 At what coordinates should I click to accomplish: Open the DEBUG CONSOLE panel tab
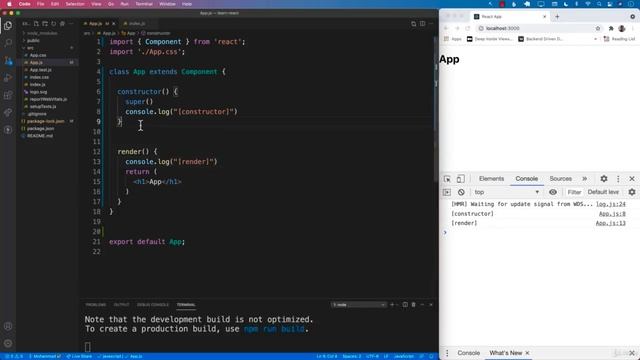pyautogui.click(x=153, y=305)
